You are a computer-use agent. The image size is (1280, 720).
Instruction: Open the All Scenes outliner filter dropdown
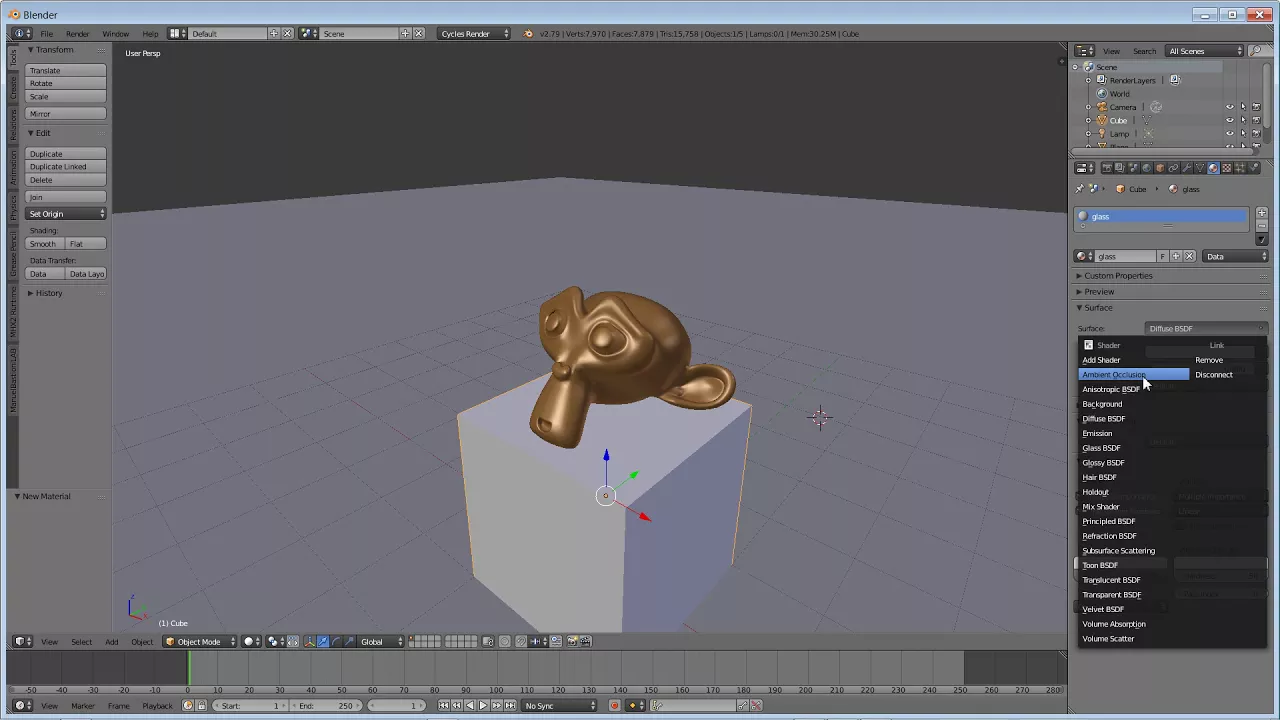[1204, 51]
